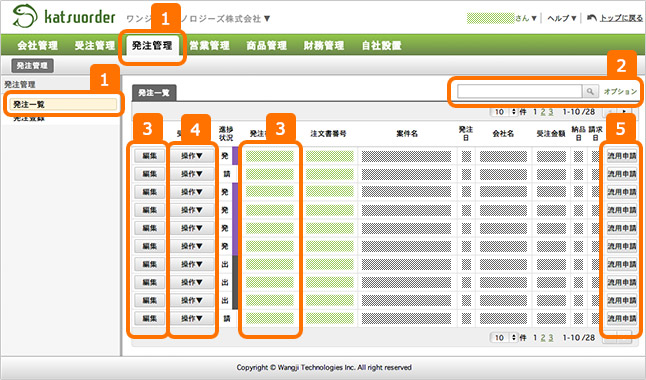Click 流用申請 button in the fourth row
This screenshot has width=646, height=380.
click(622, 210)
